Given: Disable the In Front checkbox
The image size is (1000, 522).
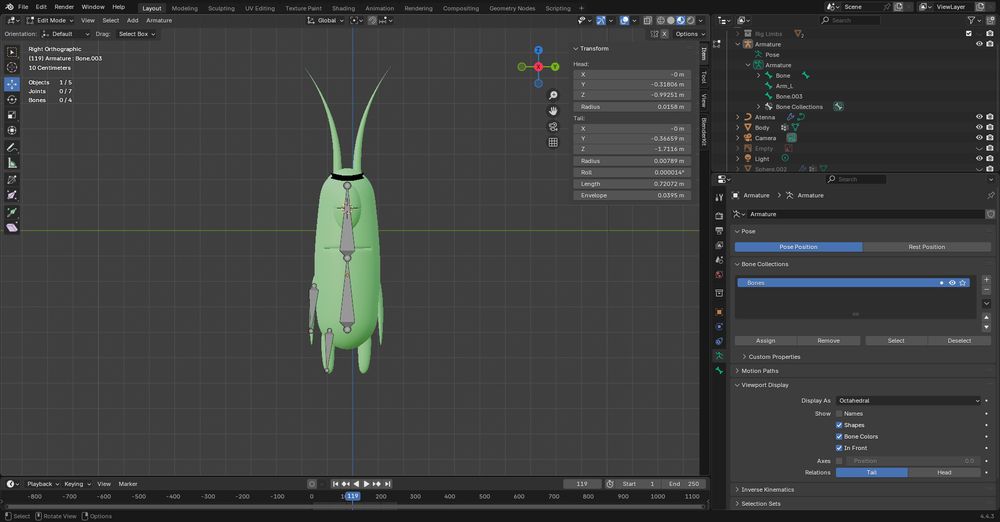Looking at the screenshot, I should 839,448.
